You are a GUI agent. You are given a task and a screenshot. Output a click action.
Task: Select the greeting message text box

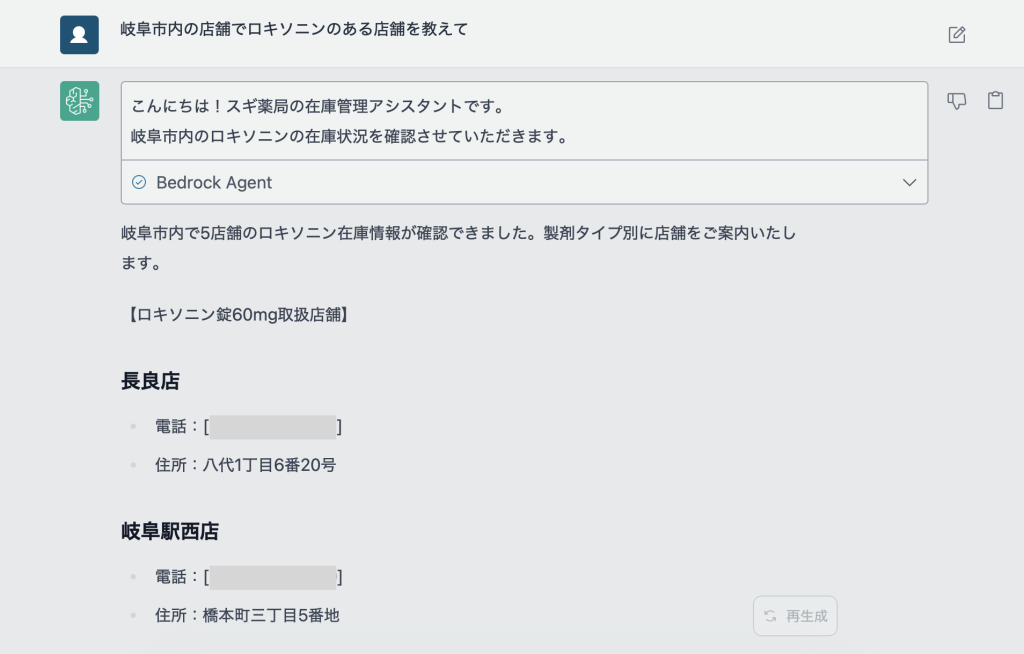pos(524,121)
